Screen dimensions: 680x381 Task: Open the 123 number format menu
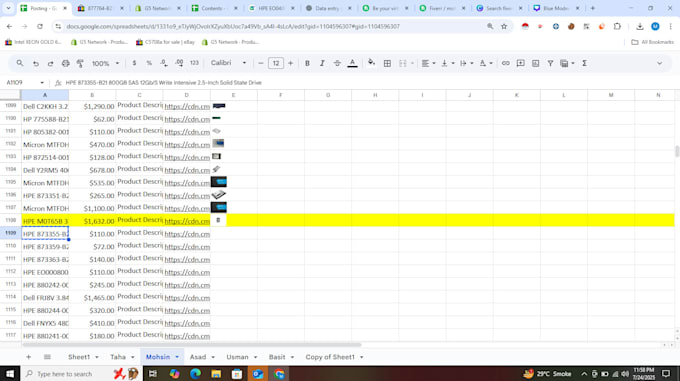[194, 63]
